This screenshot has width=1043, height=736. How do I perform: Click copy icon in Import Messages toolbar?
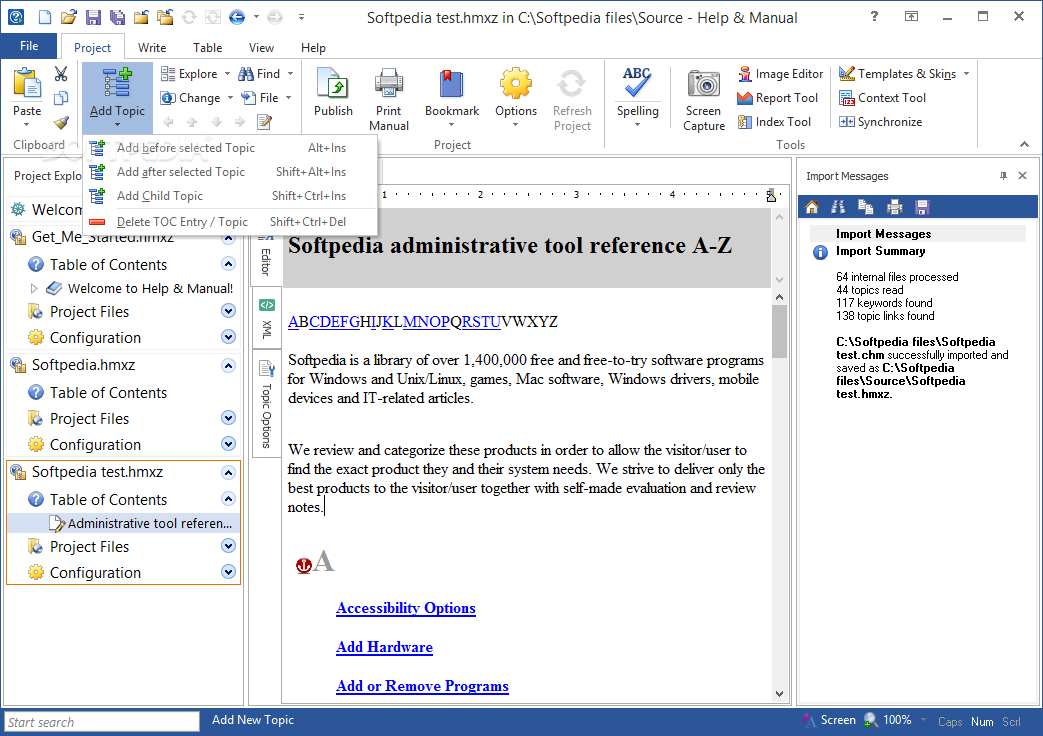865,207
